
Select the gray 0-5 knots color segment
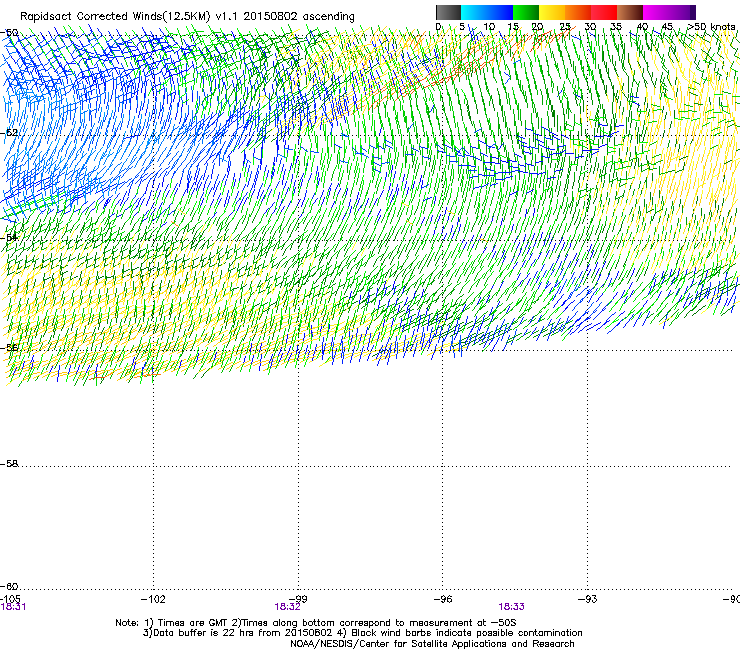[448, 12]
